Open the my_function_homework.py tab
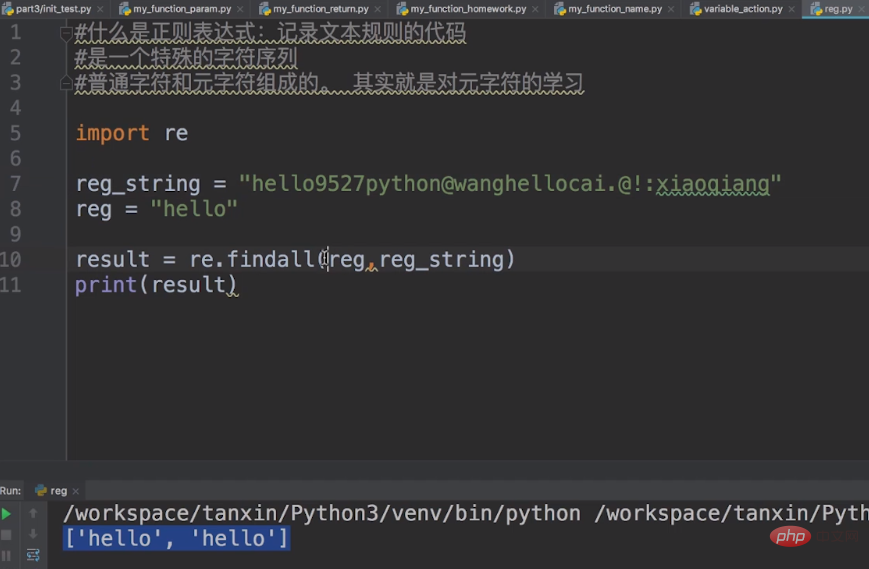Screen dimensions: 869x569 [x=468, y=9]
